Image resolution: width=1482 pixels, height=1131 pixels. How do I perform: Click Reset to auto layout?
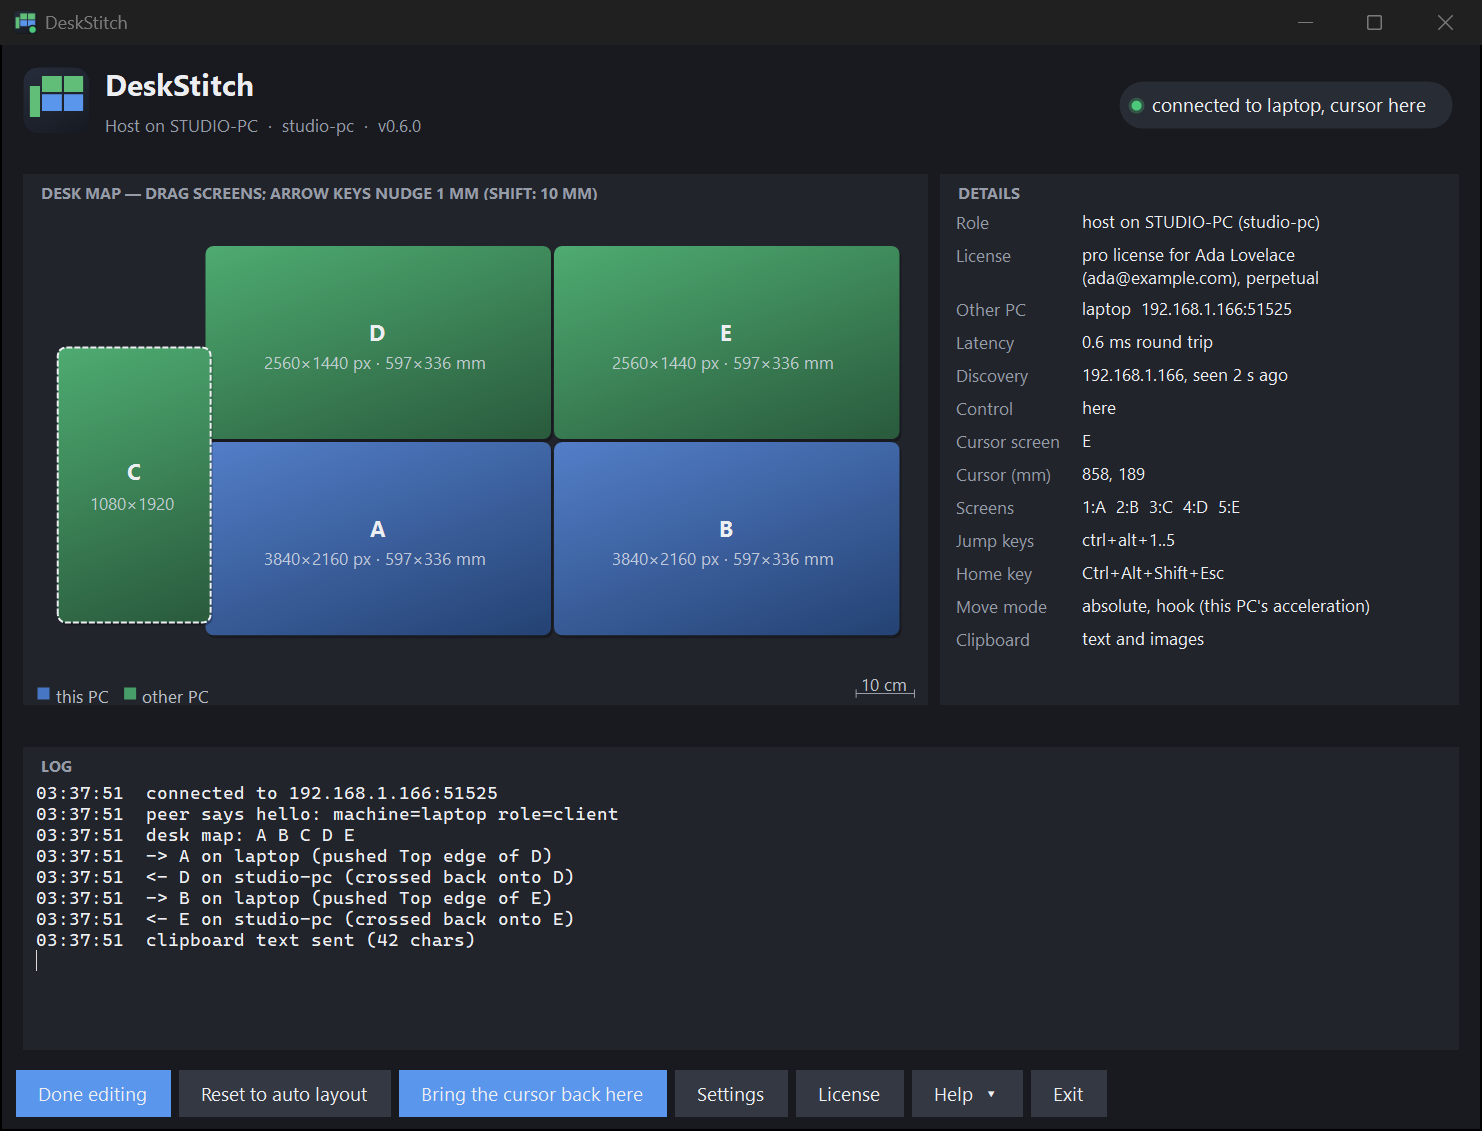point(284,1094)
